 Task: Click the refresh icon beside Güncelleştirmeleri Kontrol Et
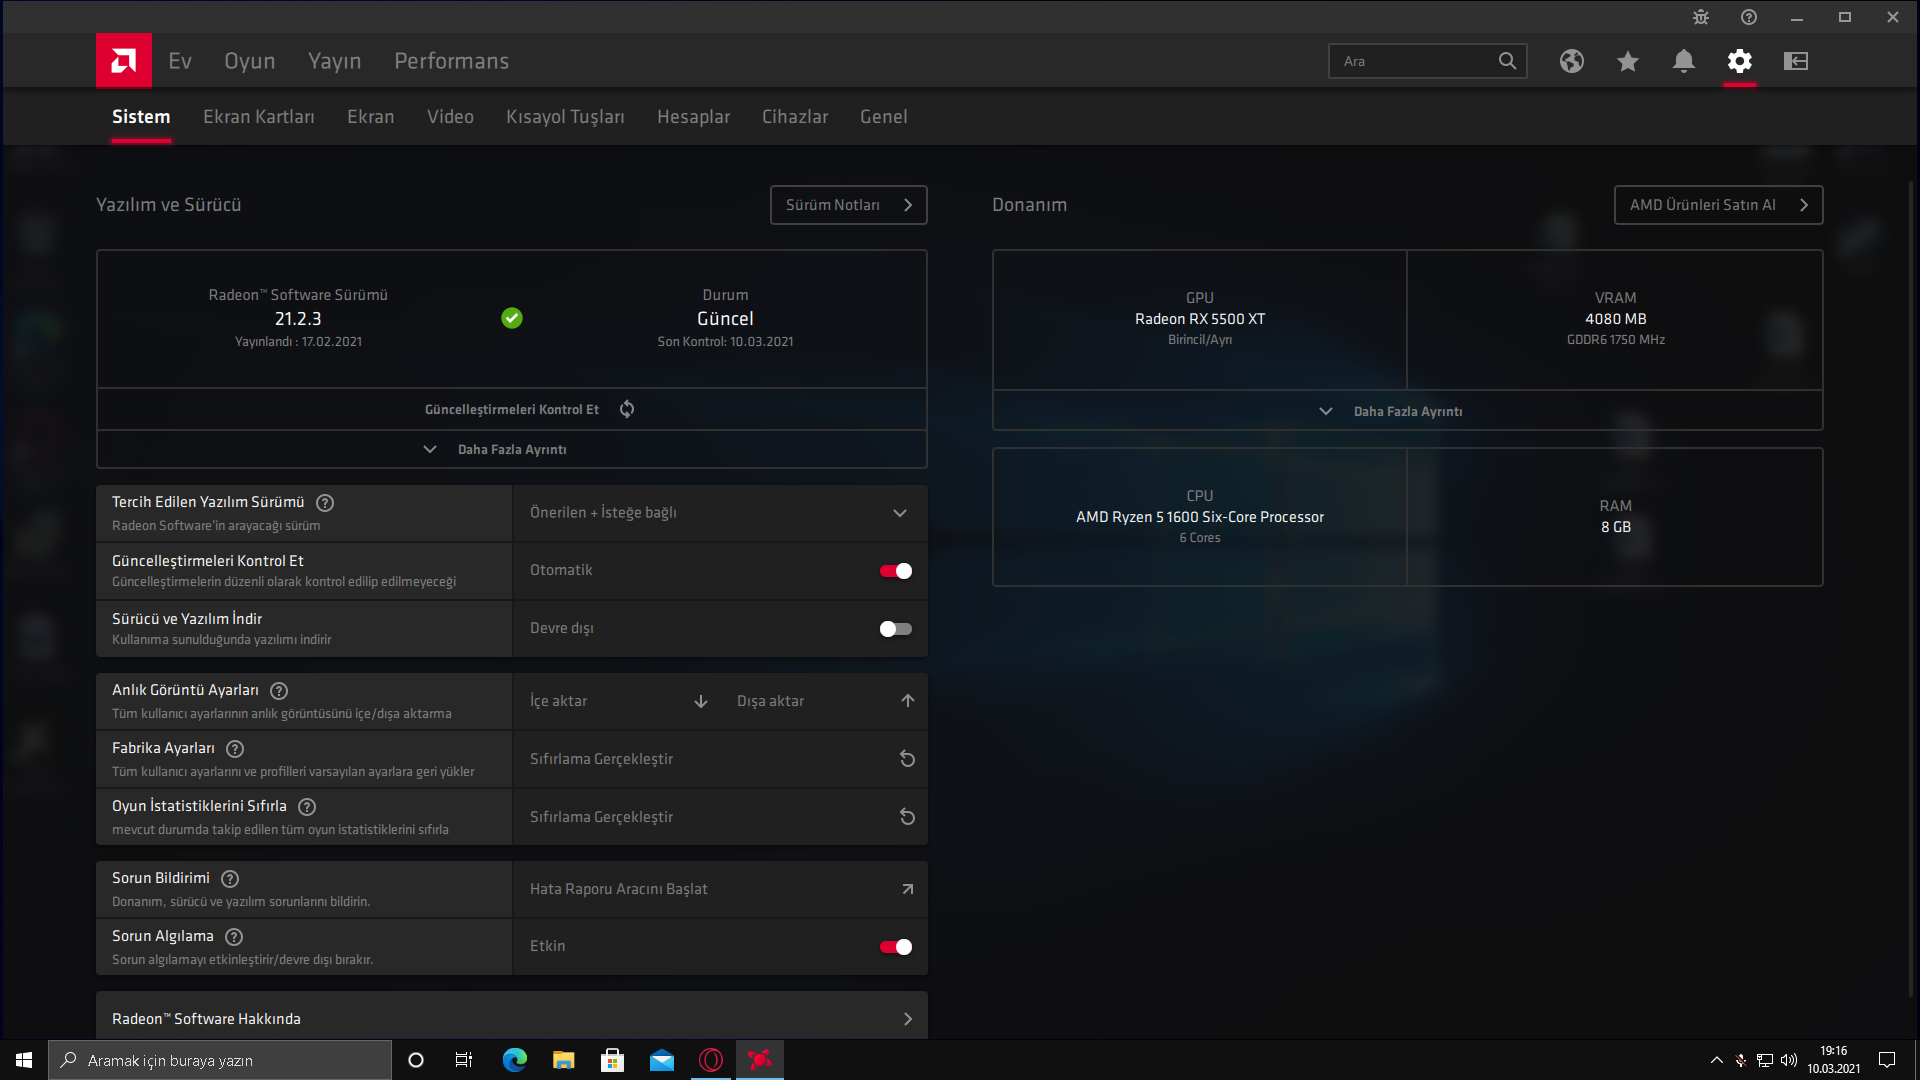[x=627, y=409]
